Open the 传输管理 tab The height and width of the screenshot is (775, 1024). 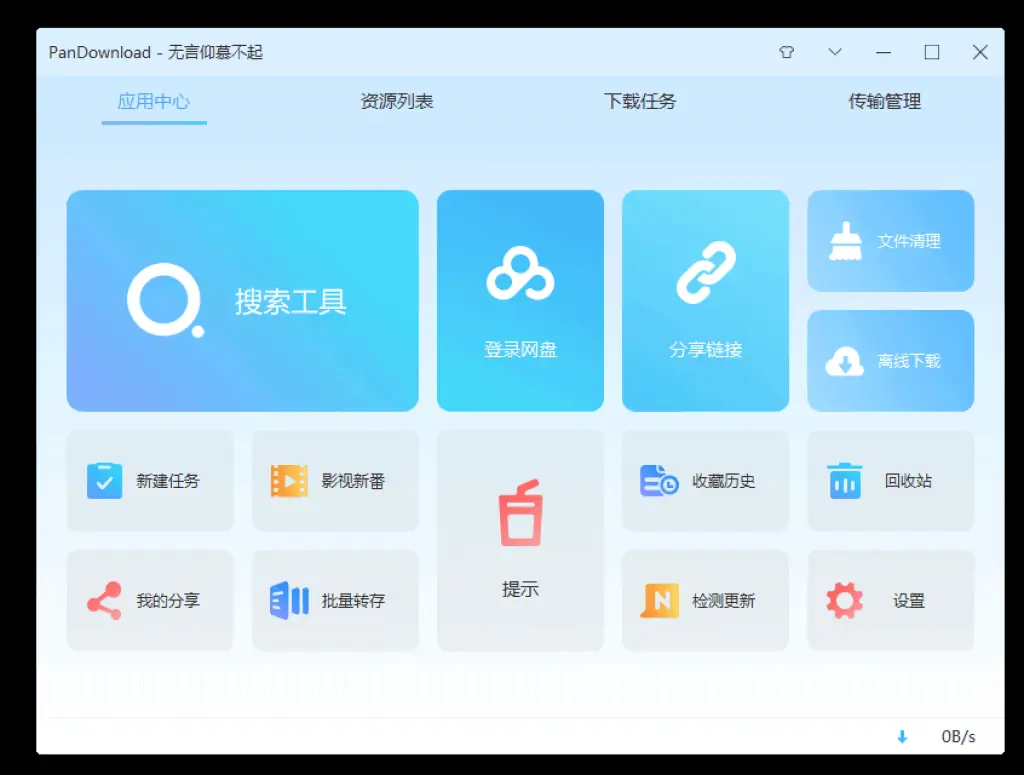[882, 101]
